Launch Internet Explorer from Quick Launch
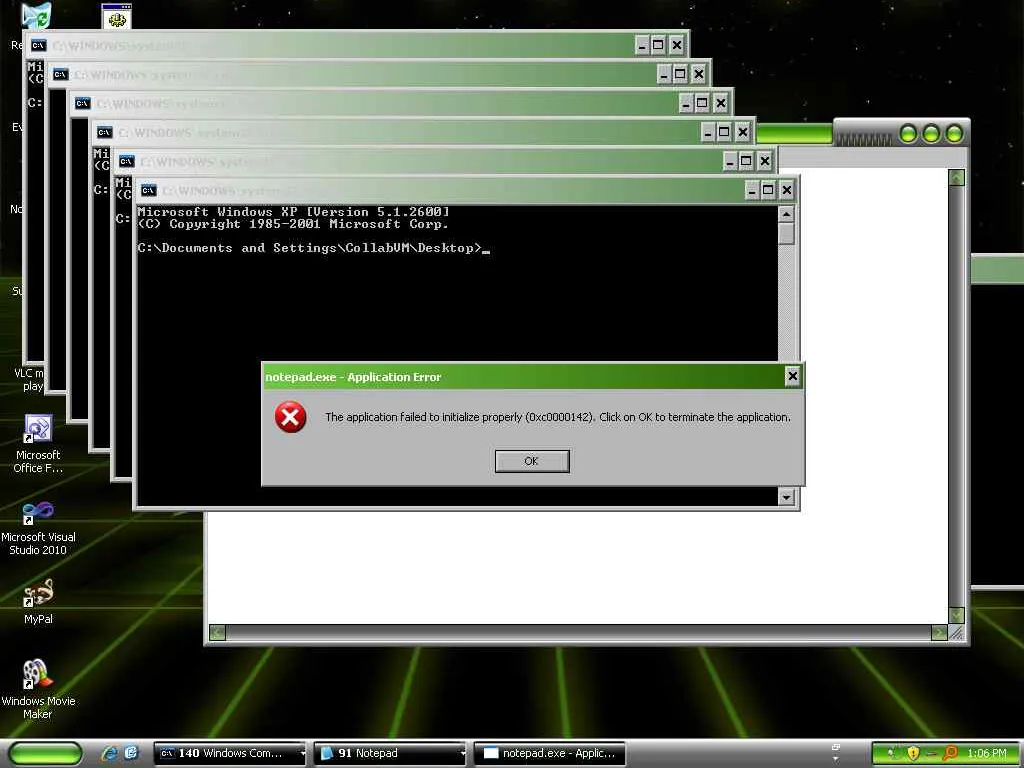Viewport: 1024px width, 768px height. coord(110,753)
